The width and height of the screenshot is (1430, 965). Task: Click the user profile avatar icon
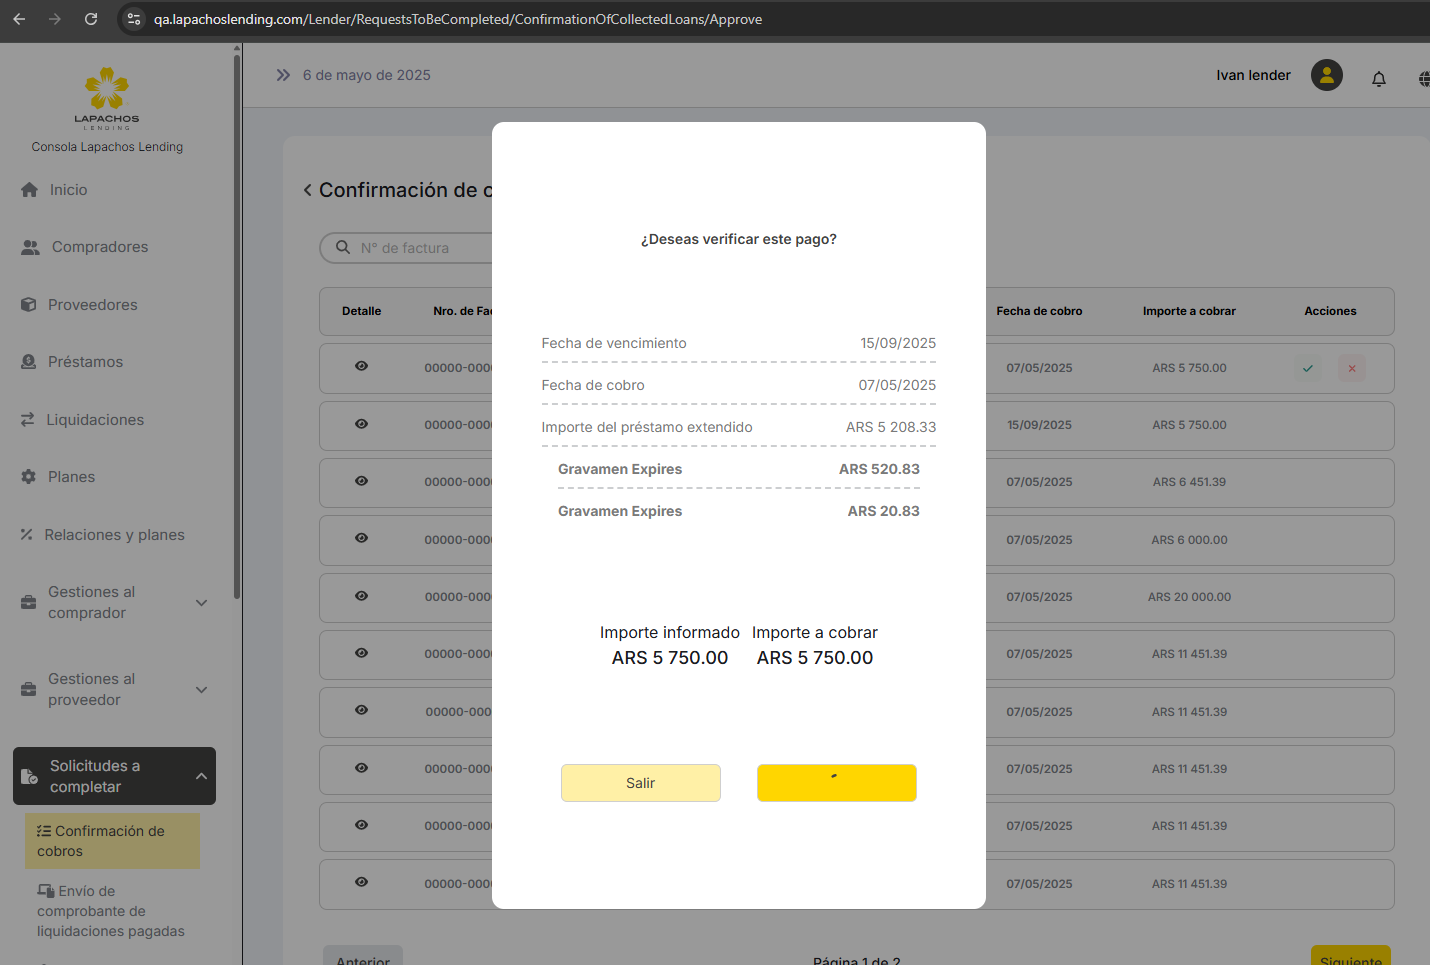(x=1326, y=75)
